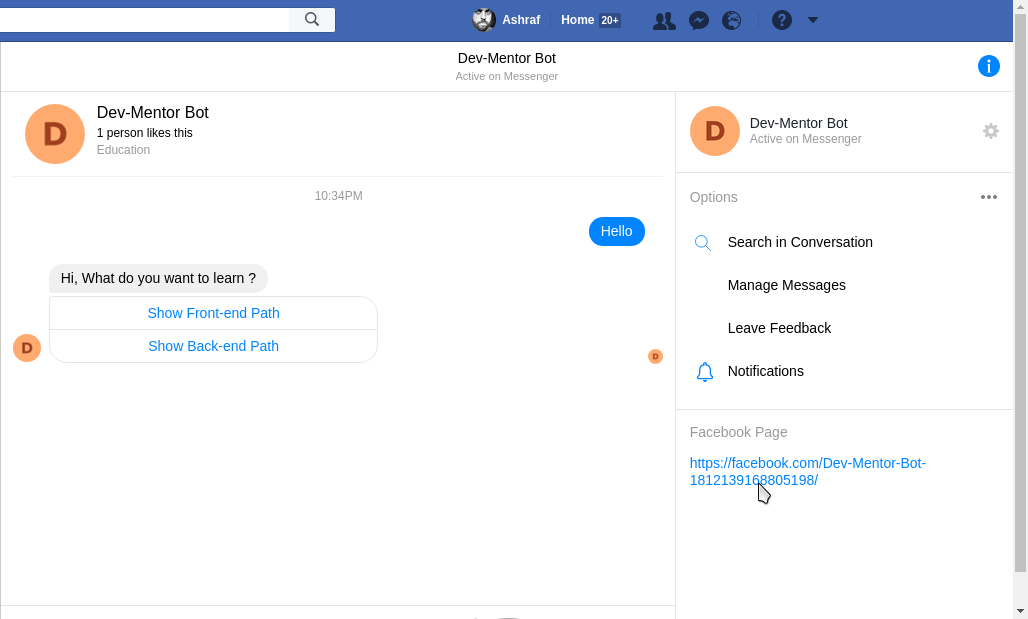Open the Quick Help question icon
Image resolution: width=1028 pixels, height=619 pixels.
point(781,20)
